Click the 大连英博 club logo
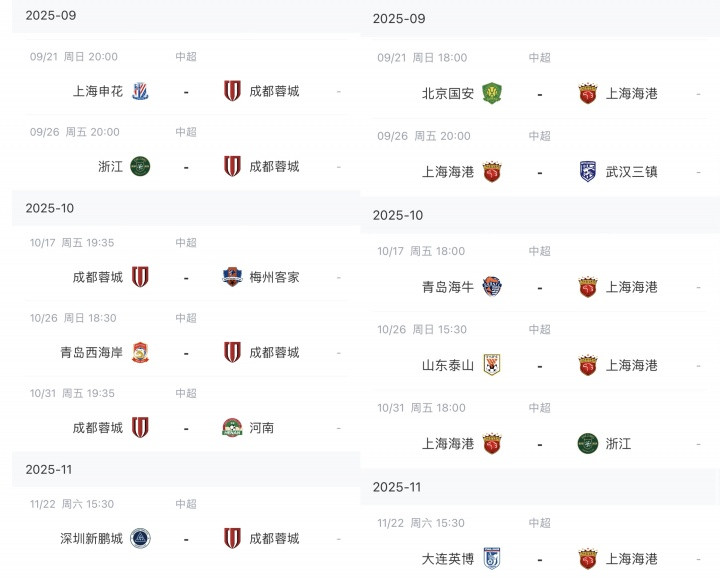The width and height of the screenshot is (720, 583). (x=491, y=558)
